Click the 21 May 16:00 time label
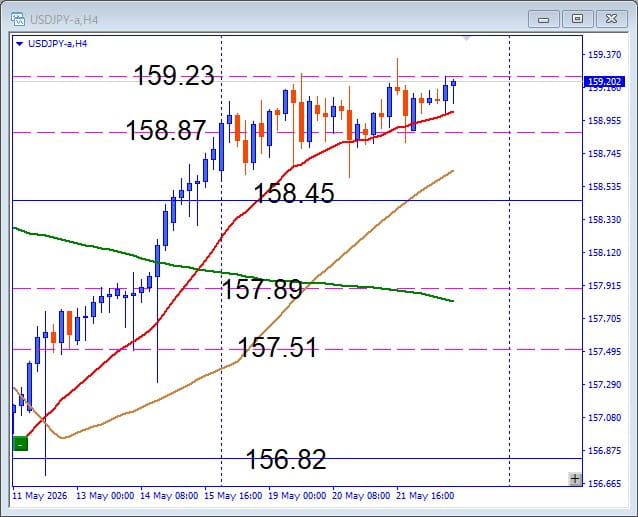This screenshot has height=517, width=638. [x=425, y=496]
